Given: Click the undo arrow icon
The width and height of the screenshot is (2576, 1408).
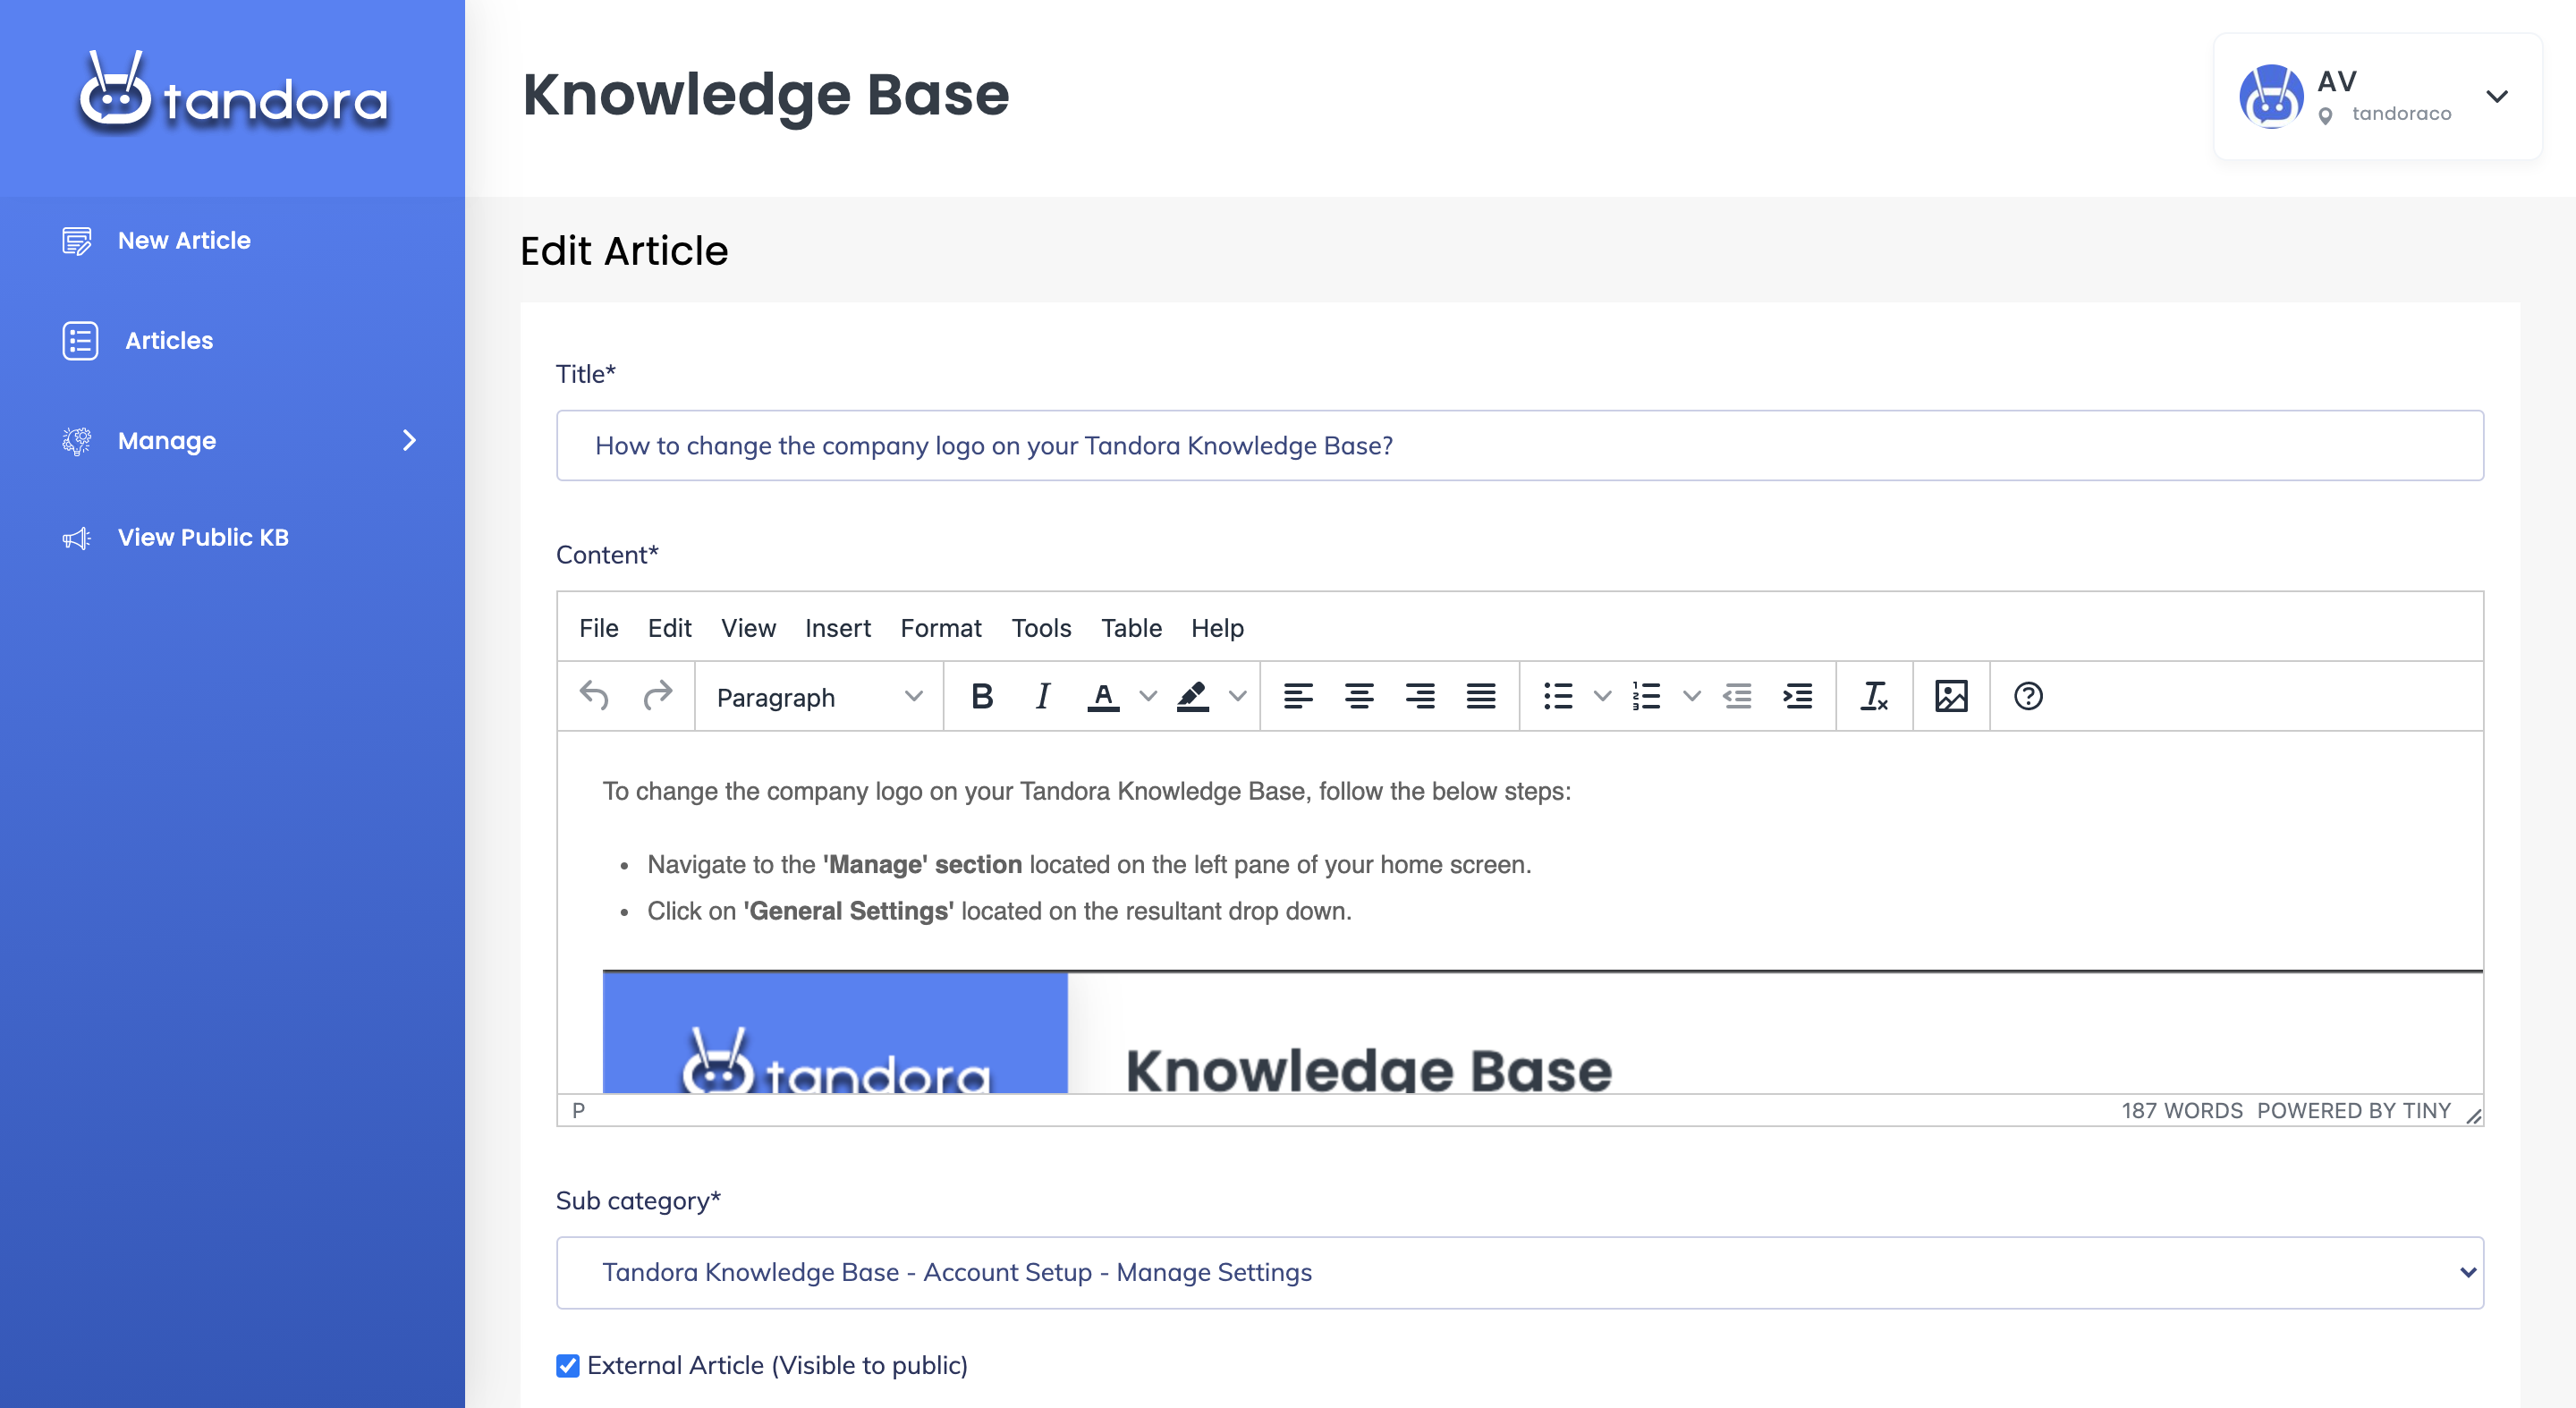Looking at the screenshot, I should (x=594, y=696).
